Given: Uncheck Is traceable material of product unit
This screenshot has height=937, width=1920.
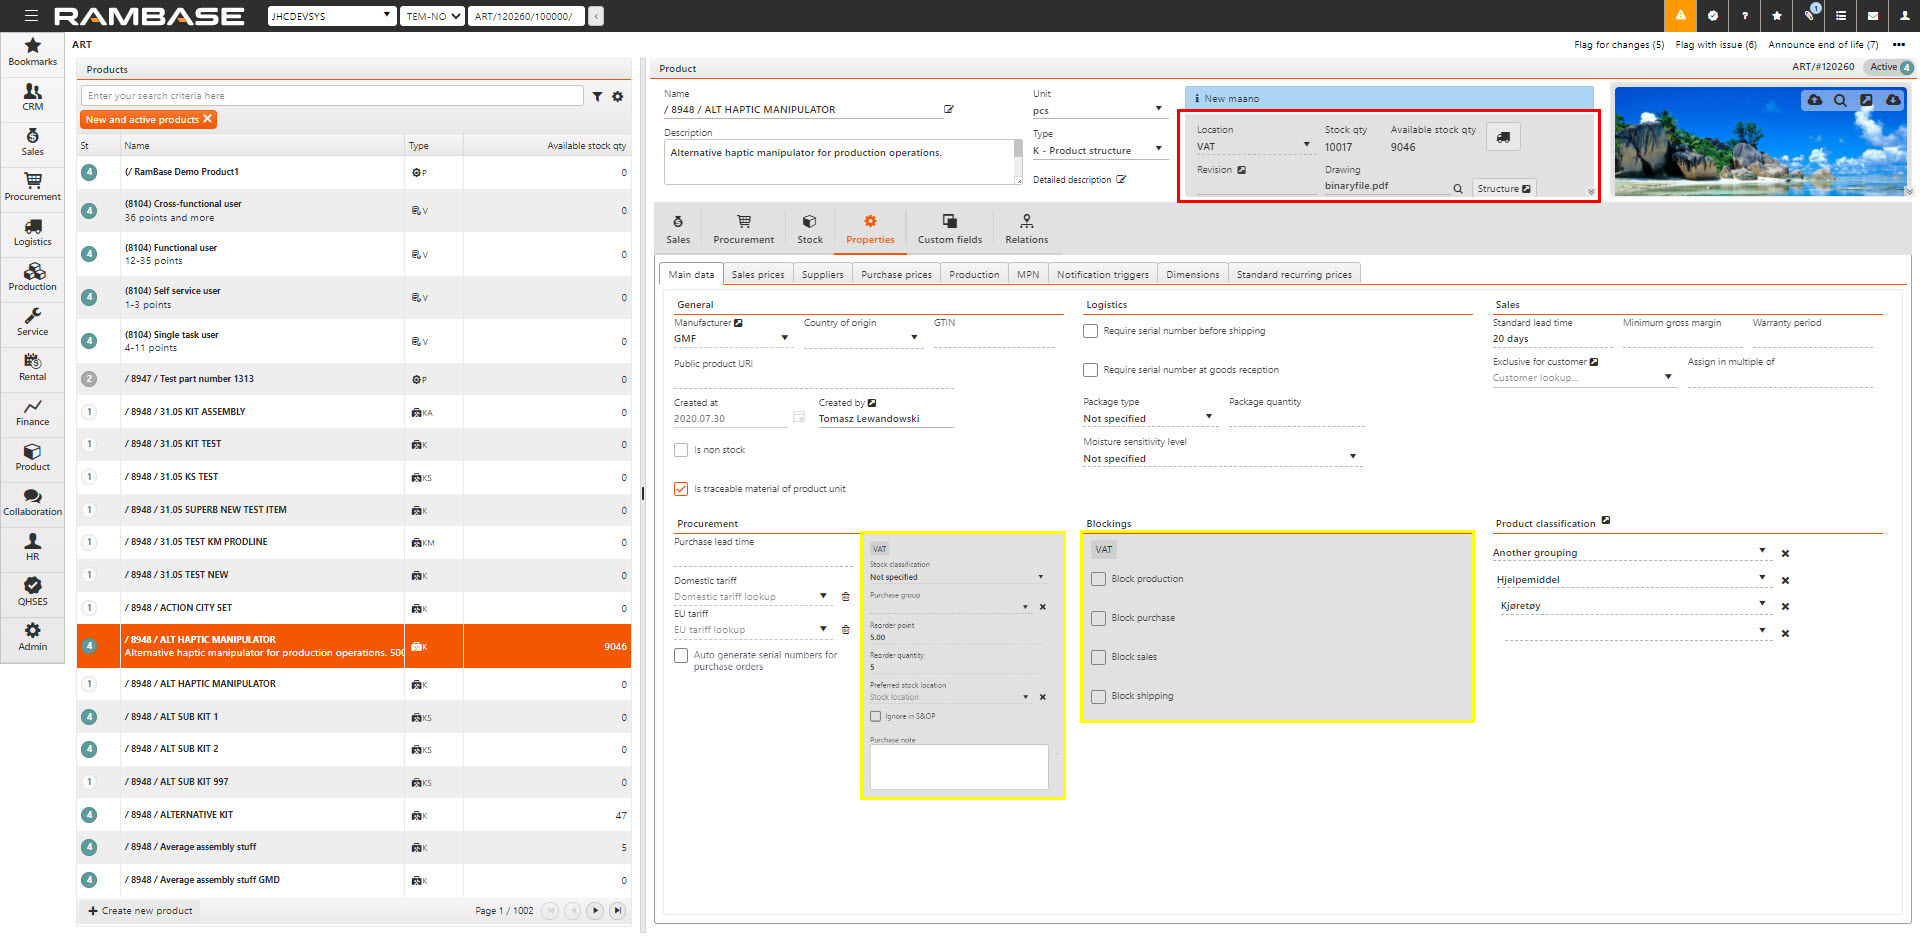Looking at the screenshot, I should [x=681, y=489].
